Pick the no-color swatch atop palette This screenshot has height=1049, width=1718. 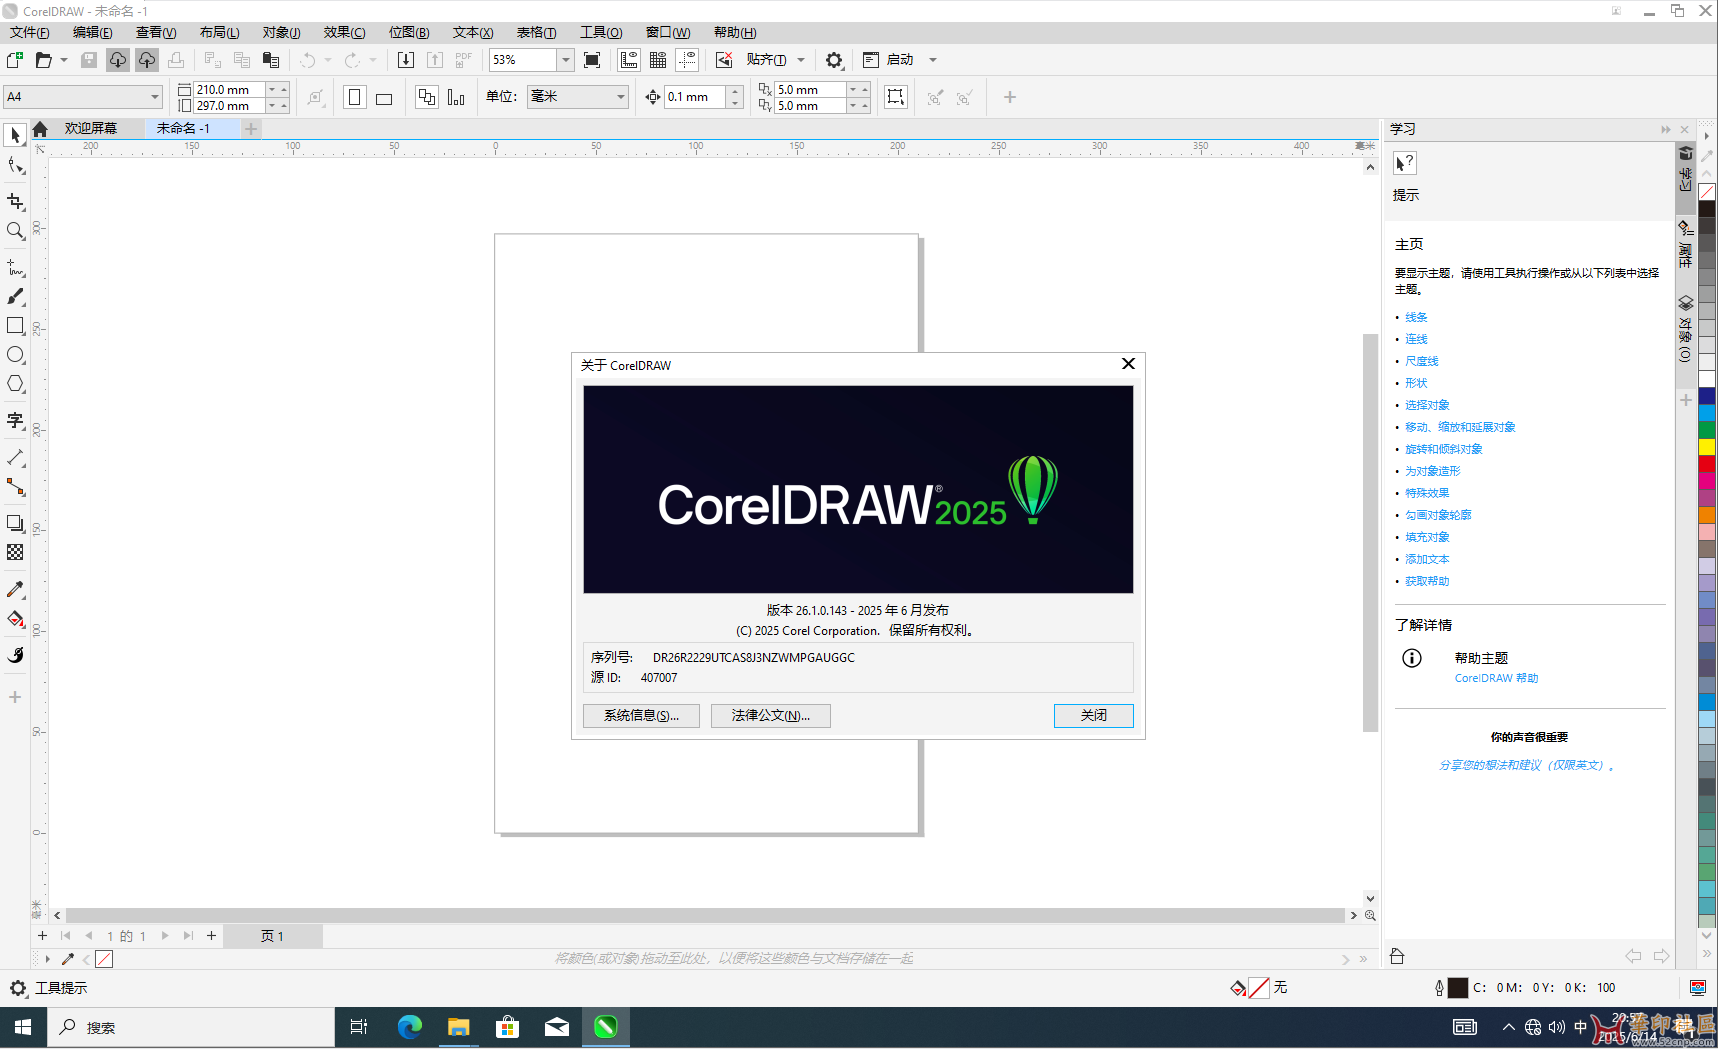click(x=1707, y=191)
